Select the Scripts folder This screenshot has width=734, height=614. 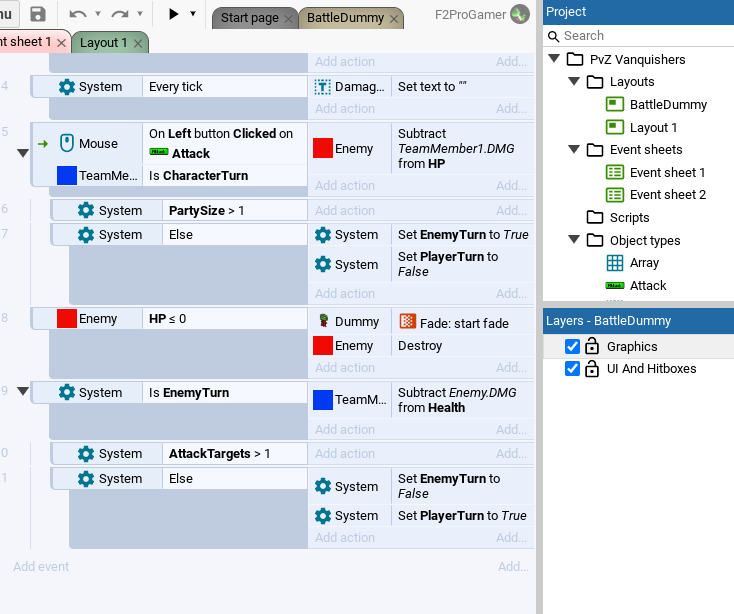coord(630,218)
